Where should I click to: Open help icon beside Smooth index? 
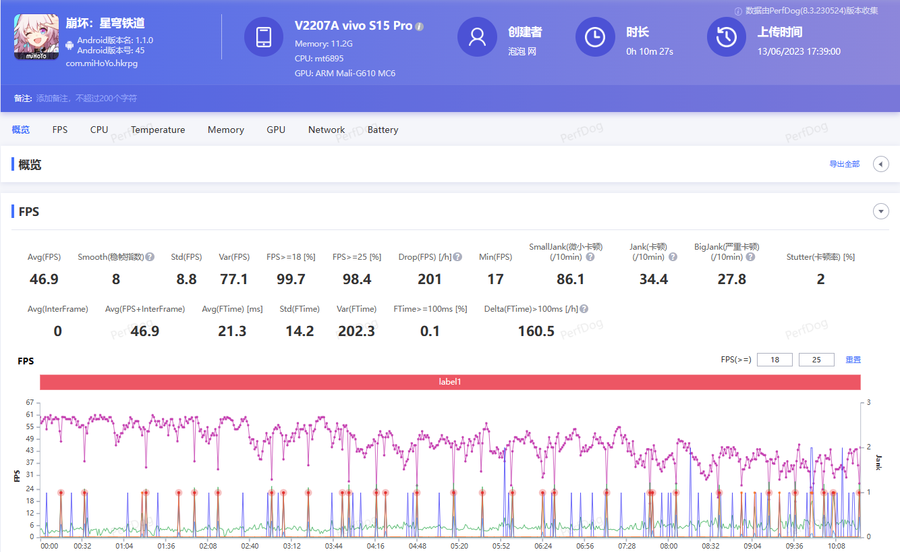[150, 257]
